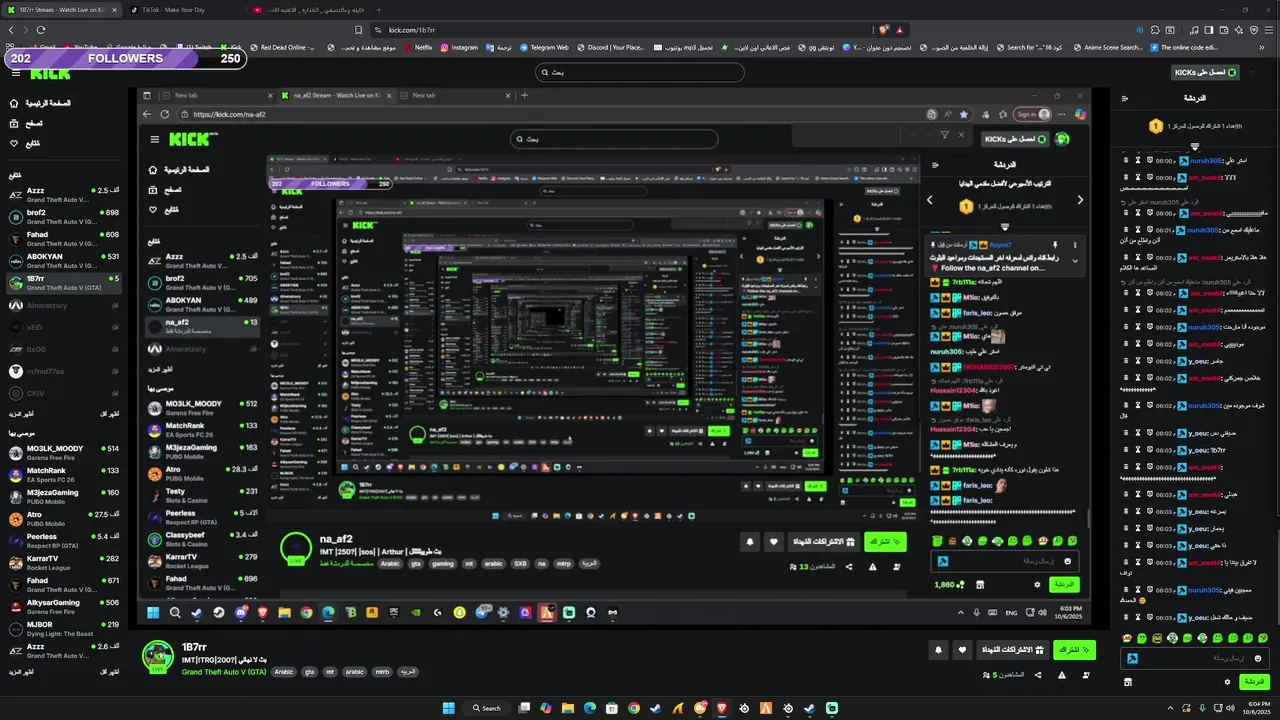Open the emote picker in the chat message box
Image resolution: width=1280 pixels, height=720 pixels.
[x=1258, y=658]
